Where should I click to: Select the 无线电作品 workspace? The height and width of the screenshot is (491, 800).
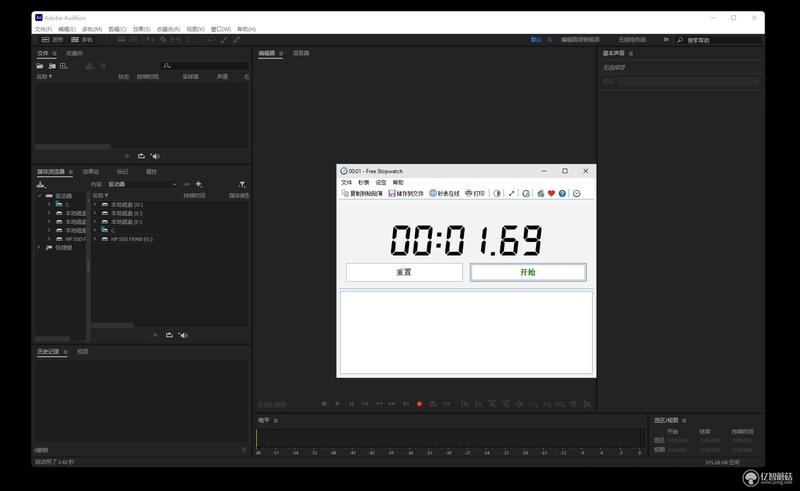[x=632, y=40]
